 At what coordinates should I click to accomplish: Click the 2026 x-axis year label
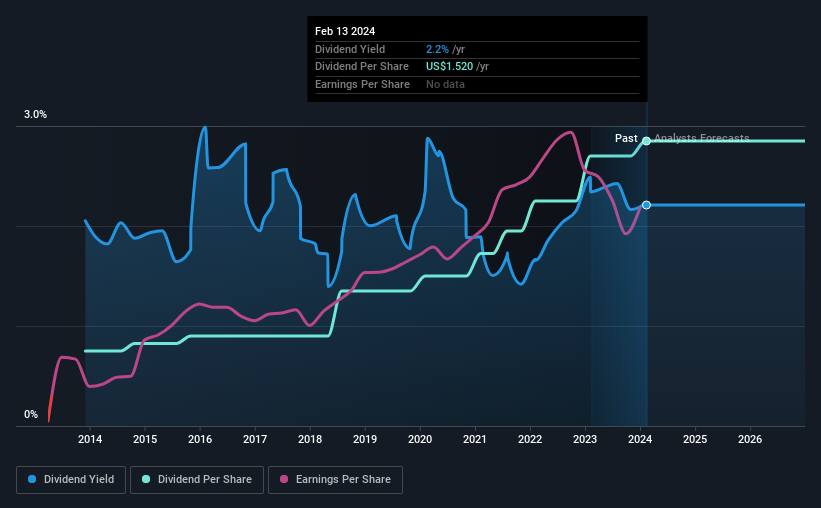pyautogui.click(x=750, y=439)
